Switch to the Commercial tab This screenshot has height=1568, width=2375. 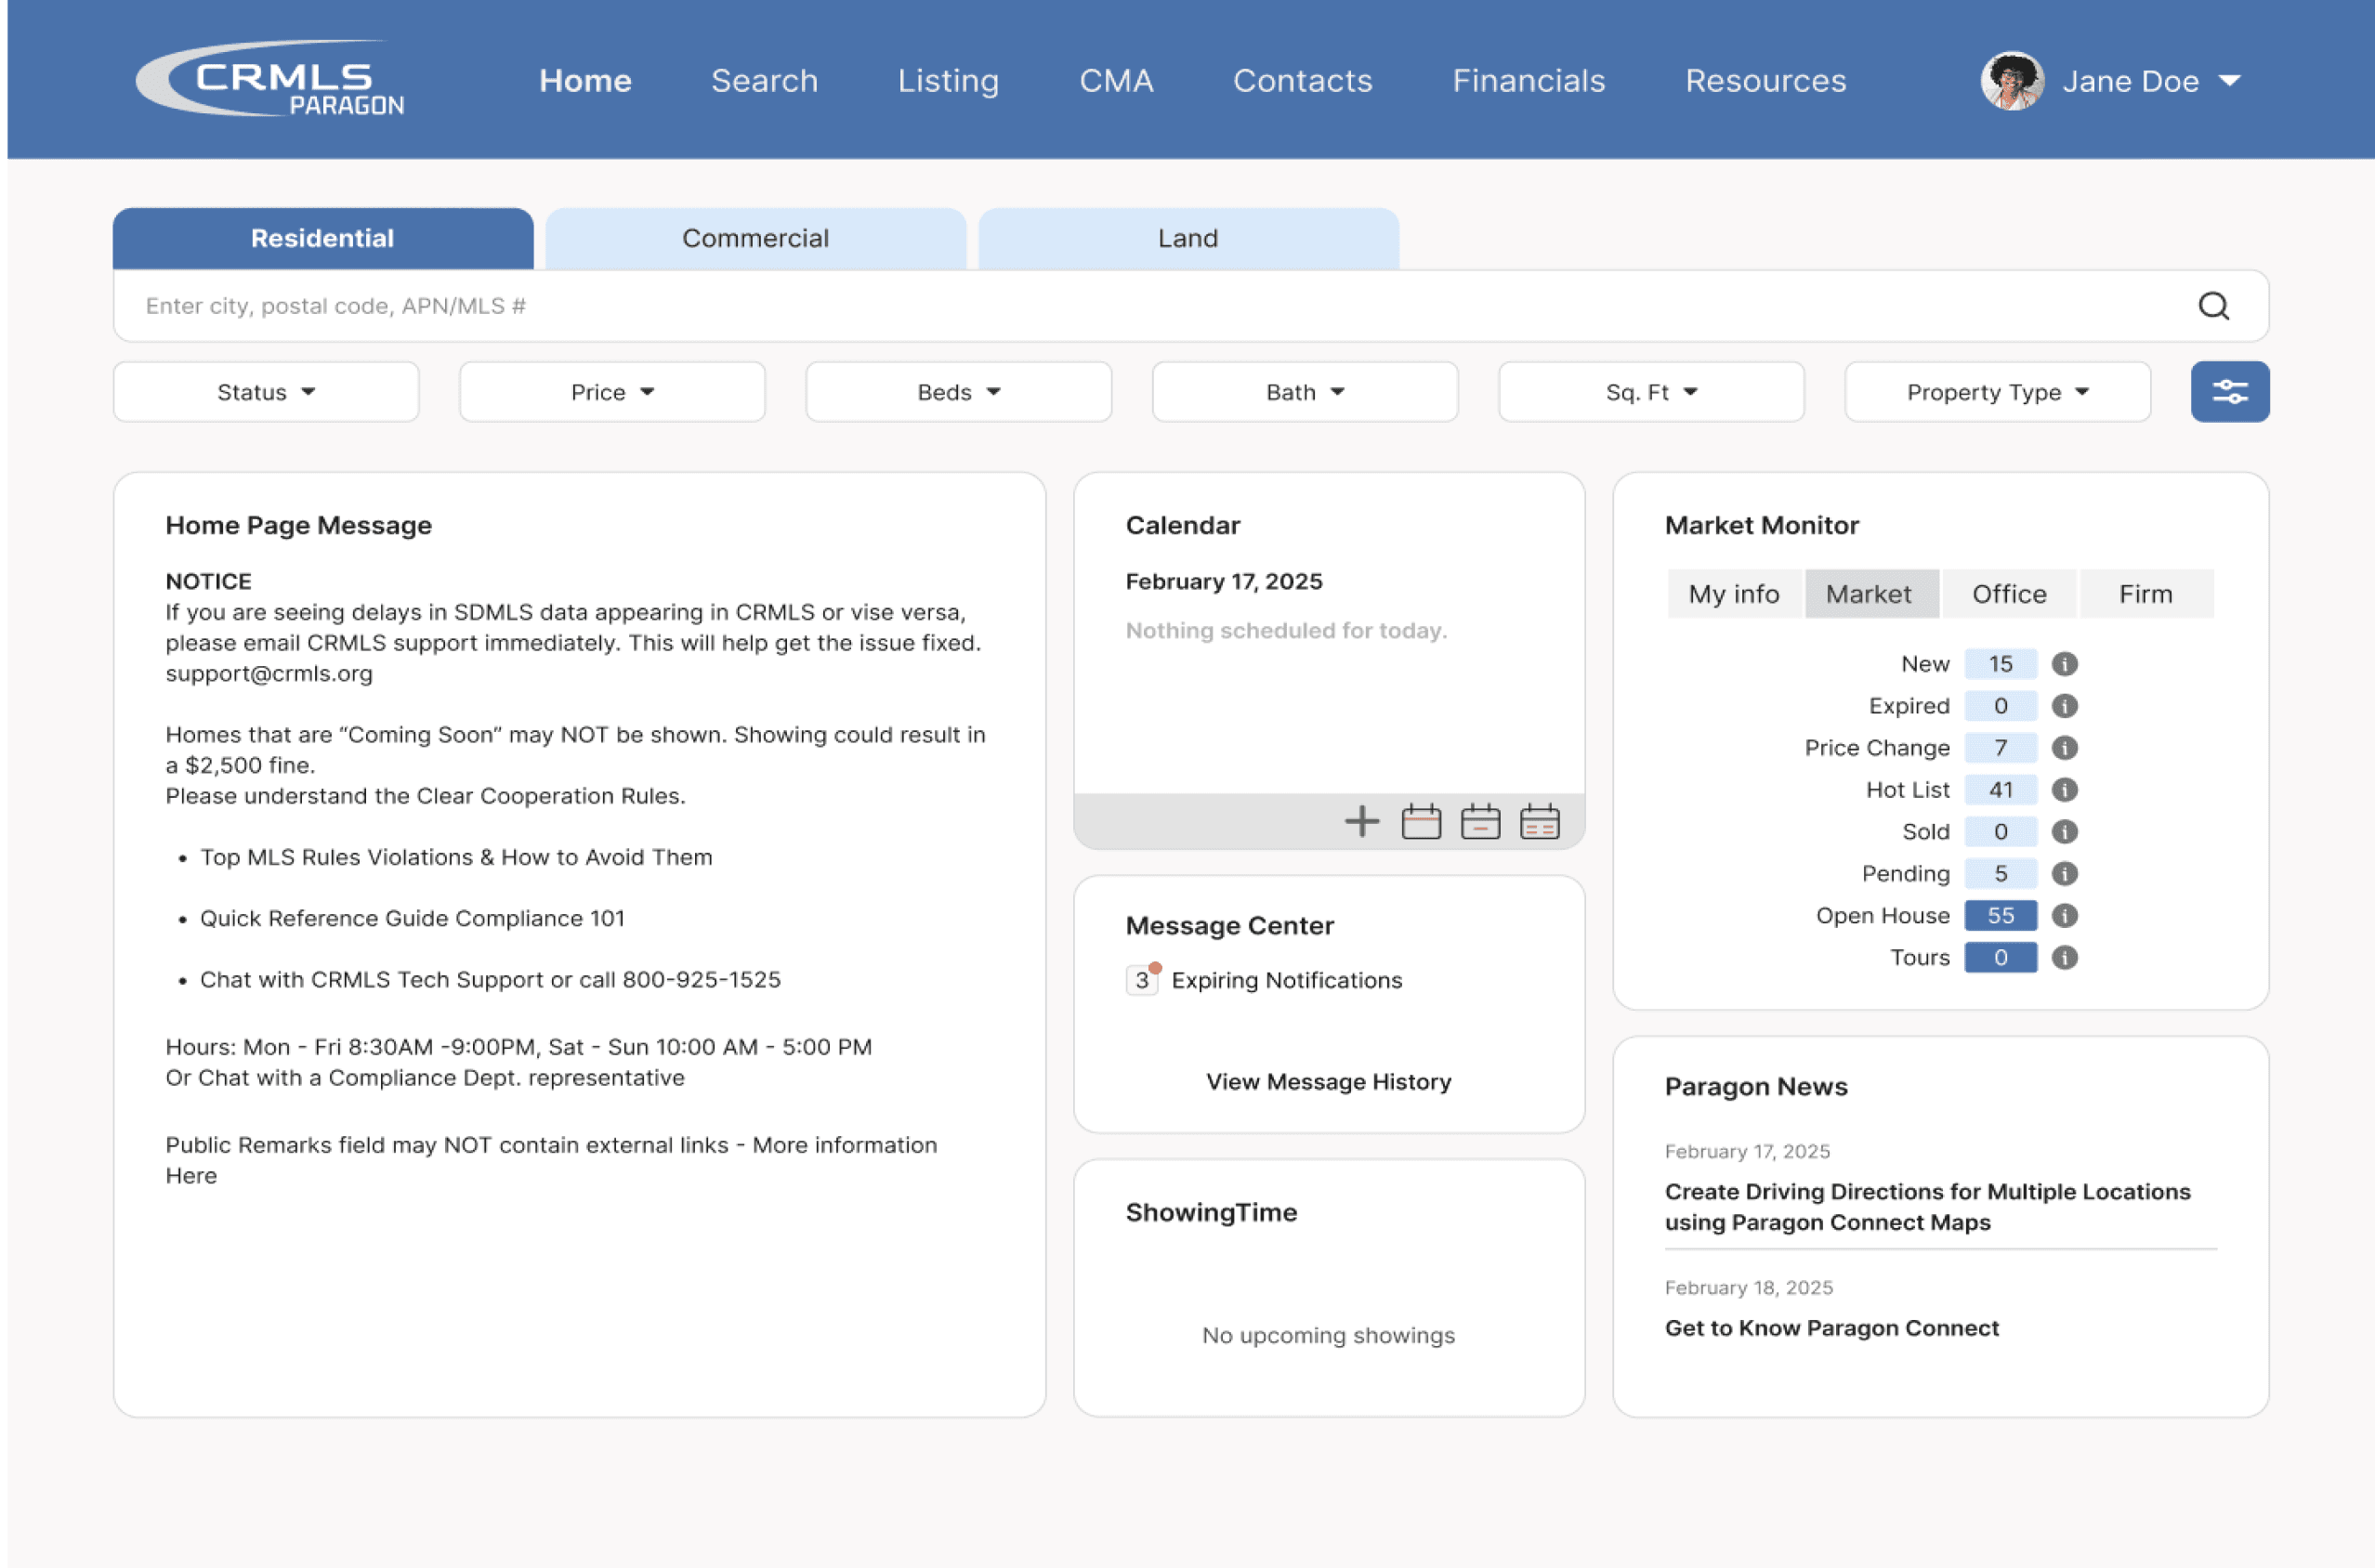click(x=755, y=238)
